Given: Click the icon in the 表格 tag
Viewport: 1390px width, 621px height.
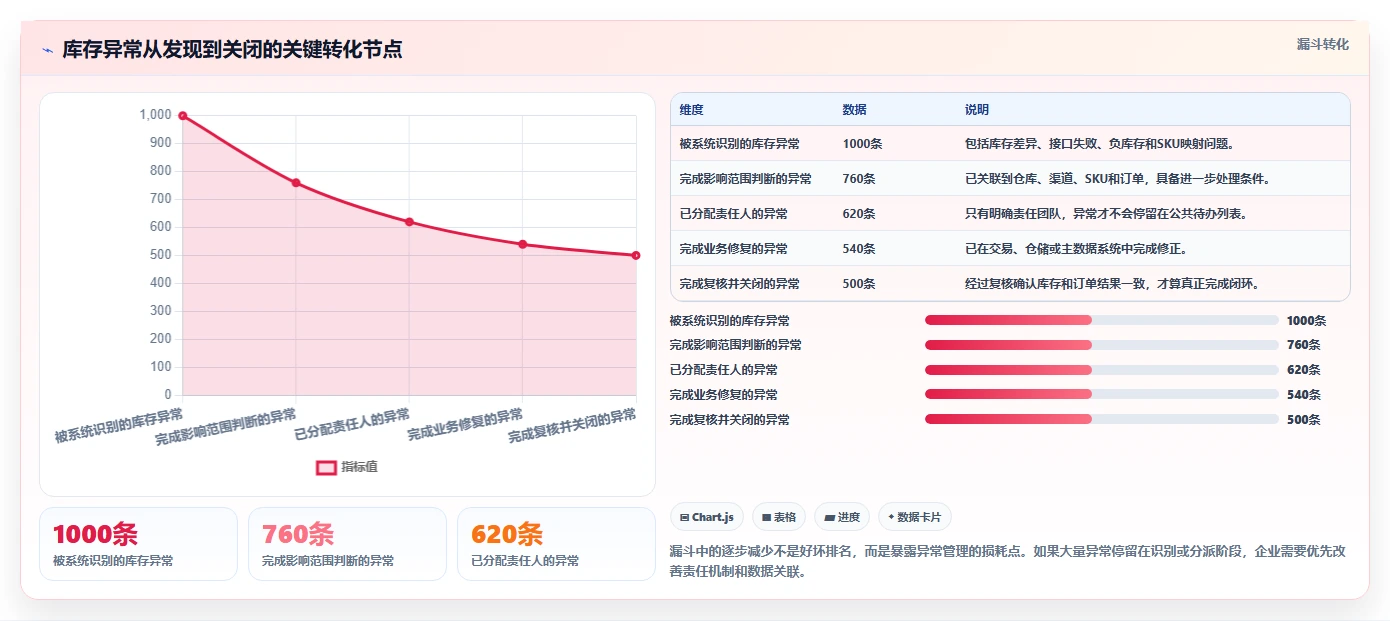Looking at the screenshot, I should (x=767, y=518).
